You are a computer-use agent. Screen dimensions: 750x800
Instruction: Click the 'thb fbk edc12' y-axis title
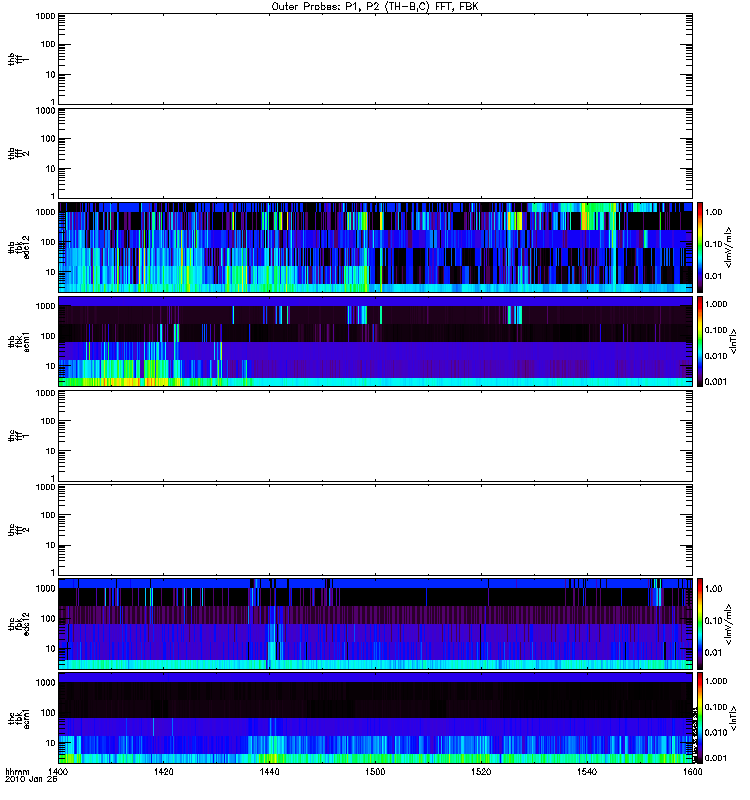click(19, 247)
